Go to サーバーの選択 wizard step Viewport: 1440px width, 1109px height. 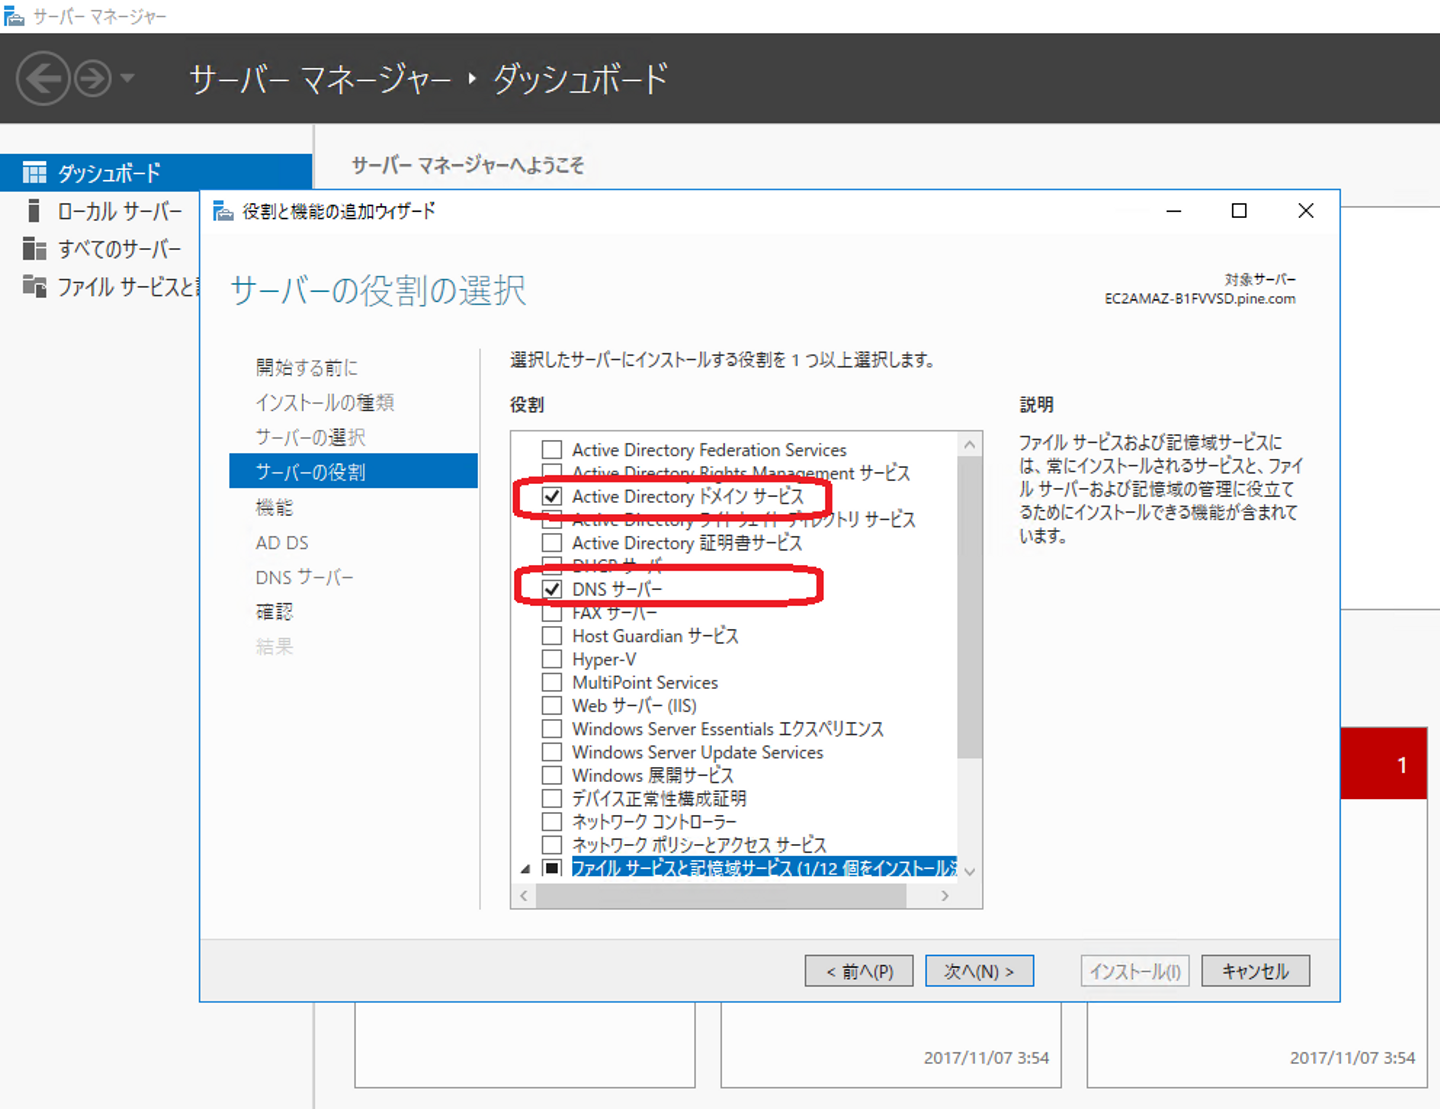(x=310, y=437)
